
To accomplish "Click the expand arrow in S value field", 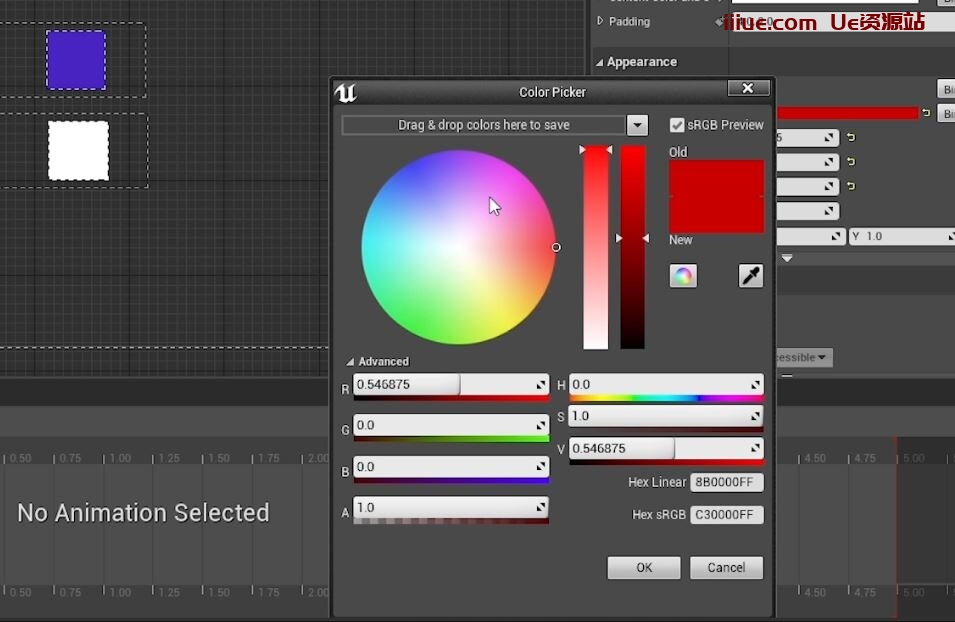I will [x=756, y=416].
